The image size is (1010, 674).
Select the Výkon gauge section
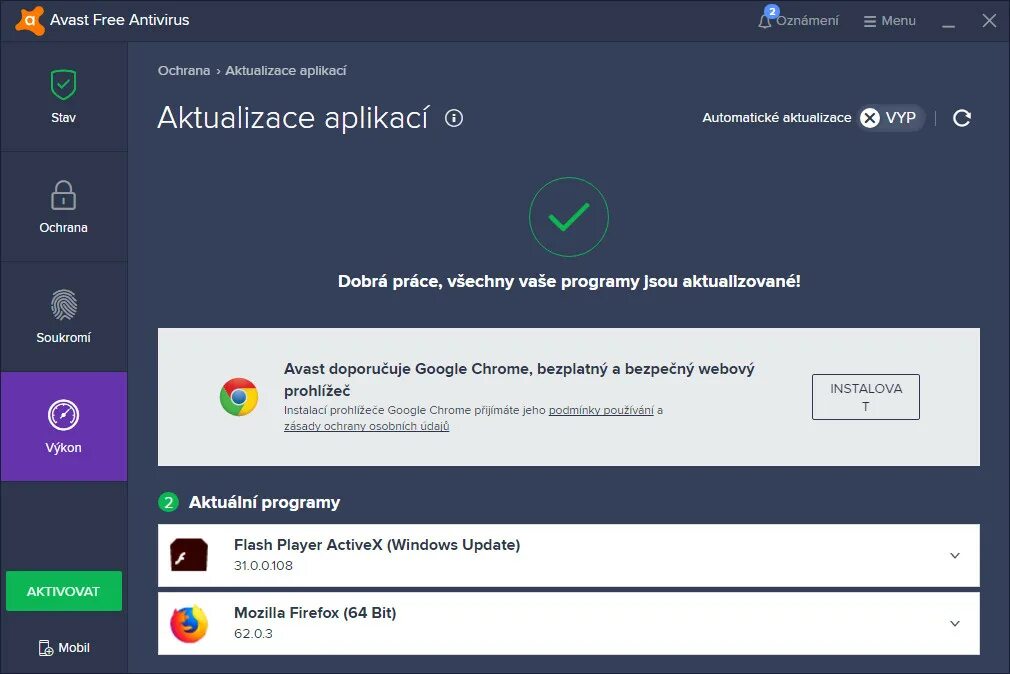coord(64,427)
